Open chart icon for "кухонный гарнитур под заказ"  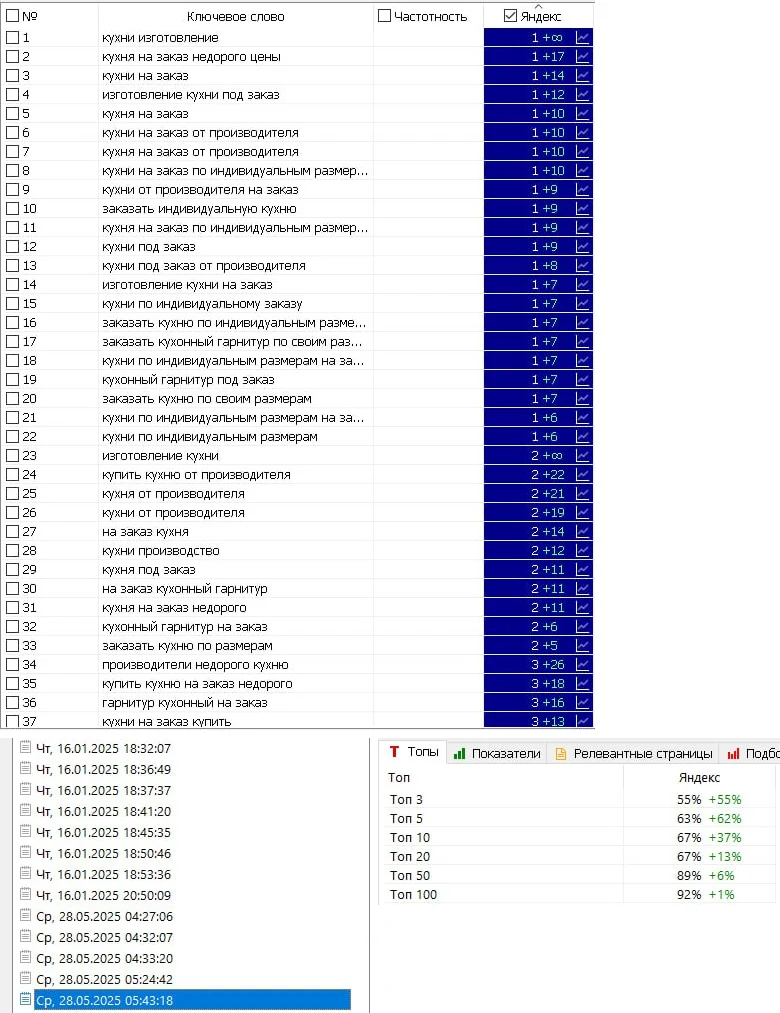tap(582, 380)
